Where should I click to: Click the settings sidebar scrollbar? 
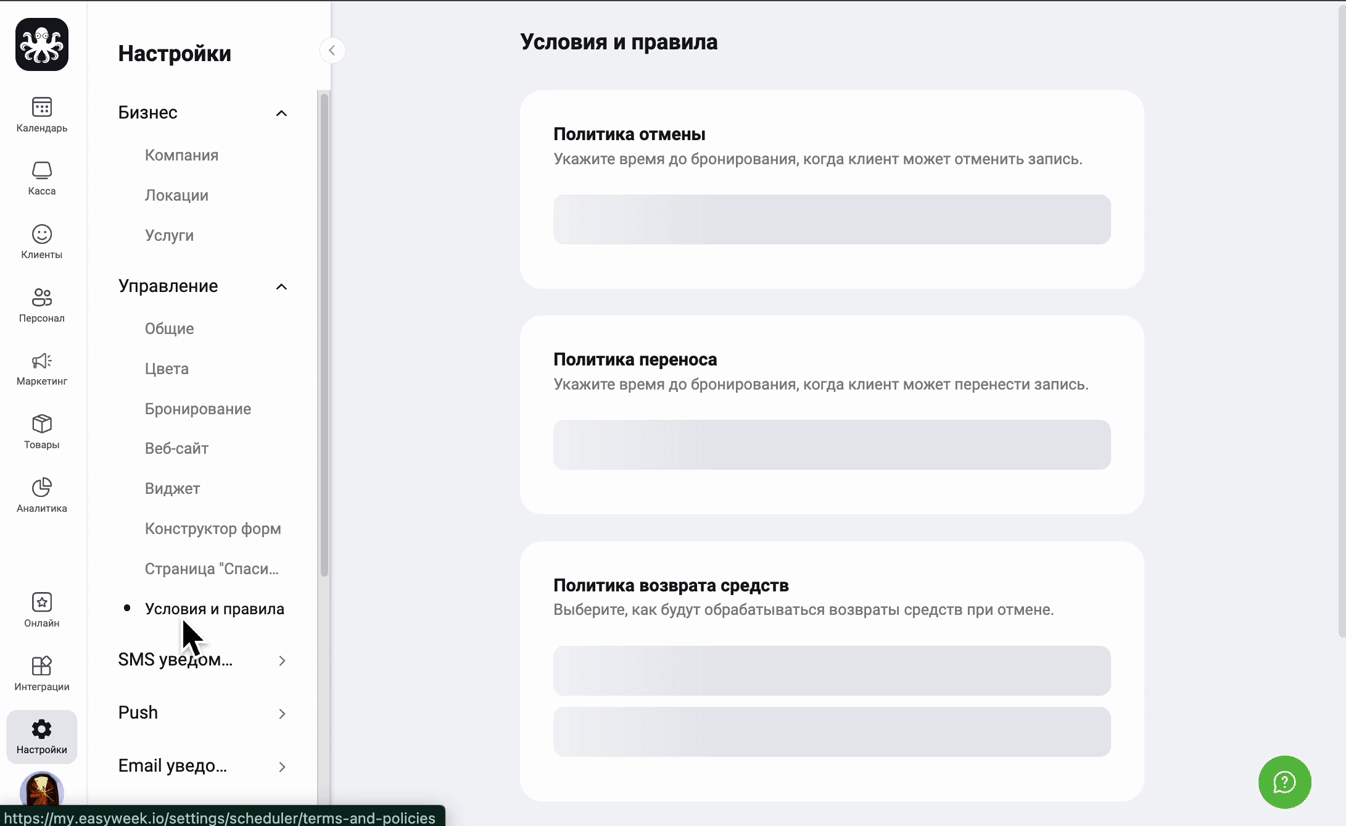coord(324,335)
